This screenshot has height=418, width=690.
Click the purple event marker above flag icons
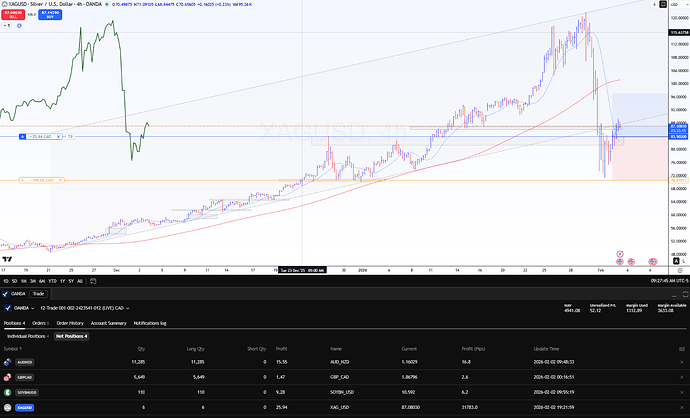(620, 254)
